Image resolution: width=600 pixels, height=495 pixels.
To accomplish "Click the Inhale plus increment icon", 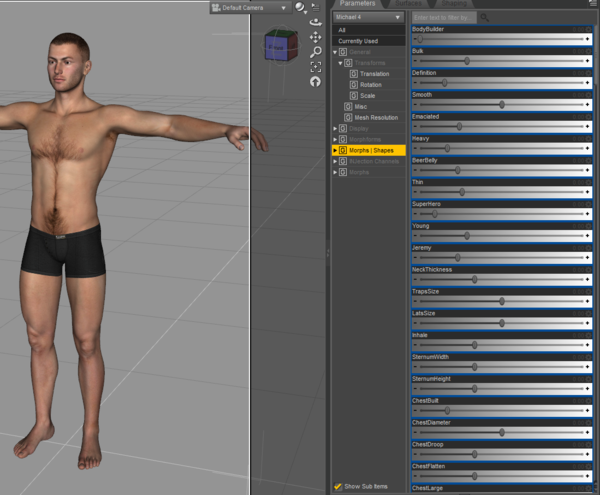I will coord(587,345).
